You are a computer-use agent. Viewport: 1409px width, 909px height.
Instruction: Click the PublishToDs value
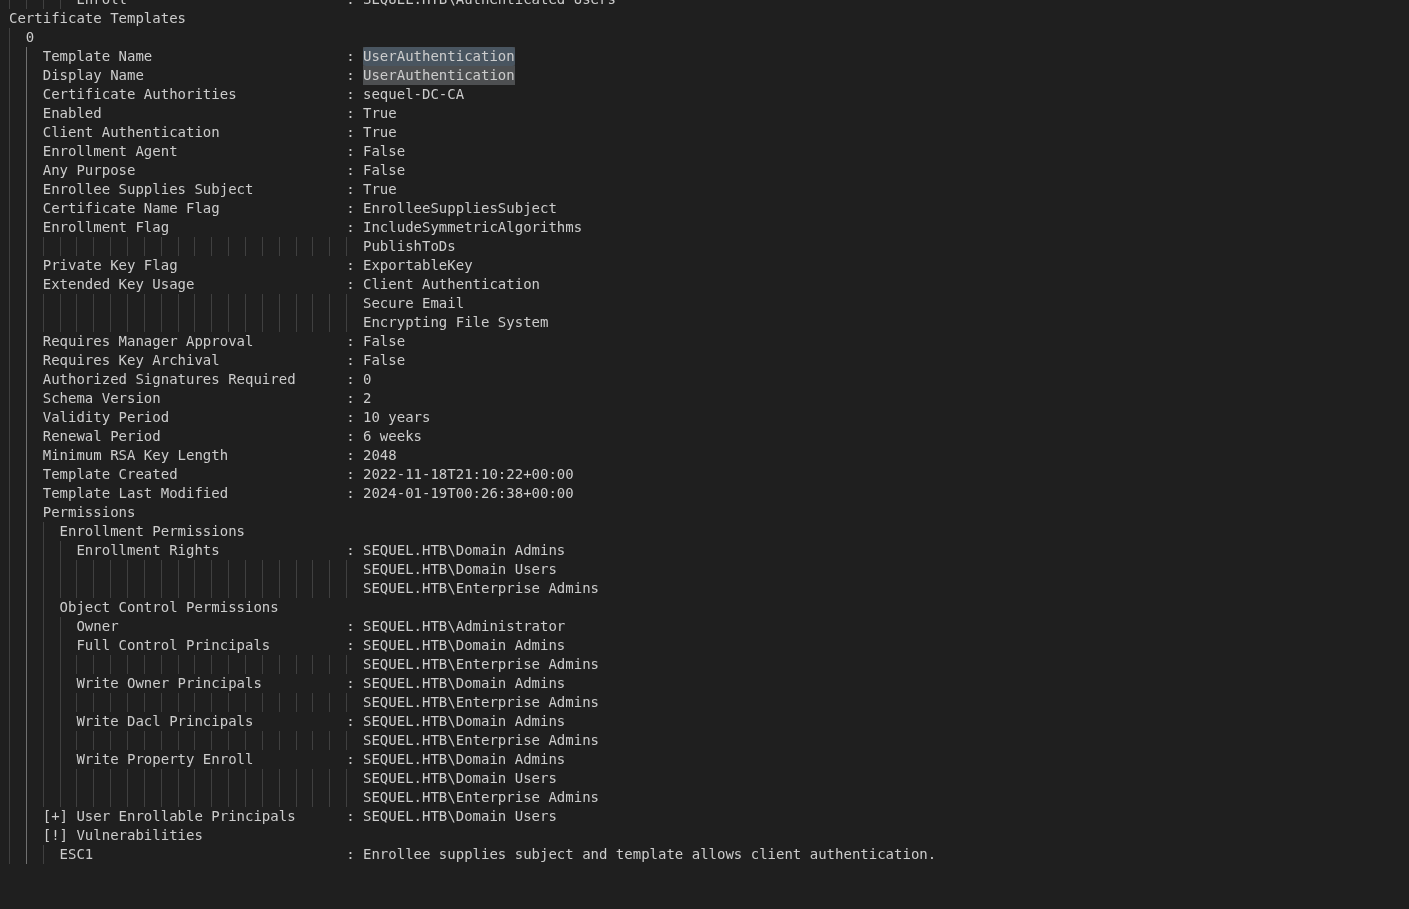click(x=409, y=246)
